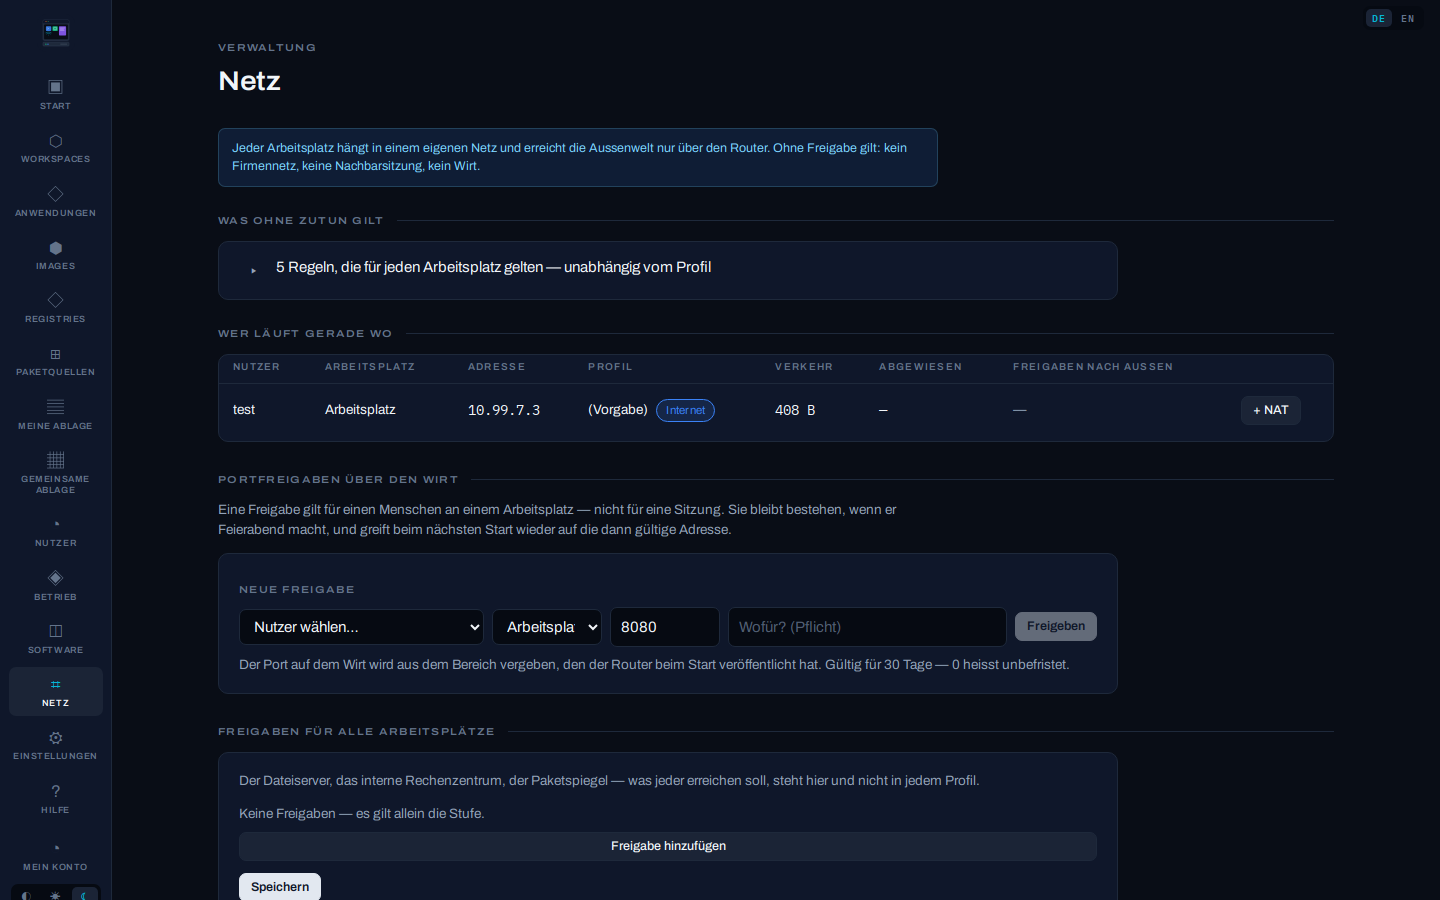
Task: Open the Images section
Action: point(55,255)
